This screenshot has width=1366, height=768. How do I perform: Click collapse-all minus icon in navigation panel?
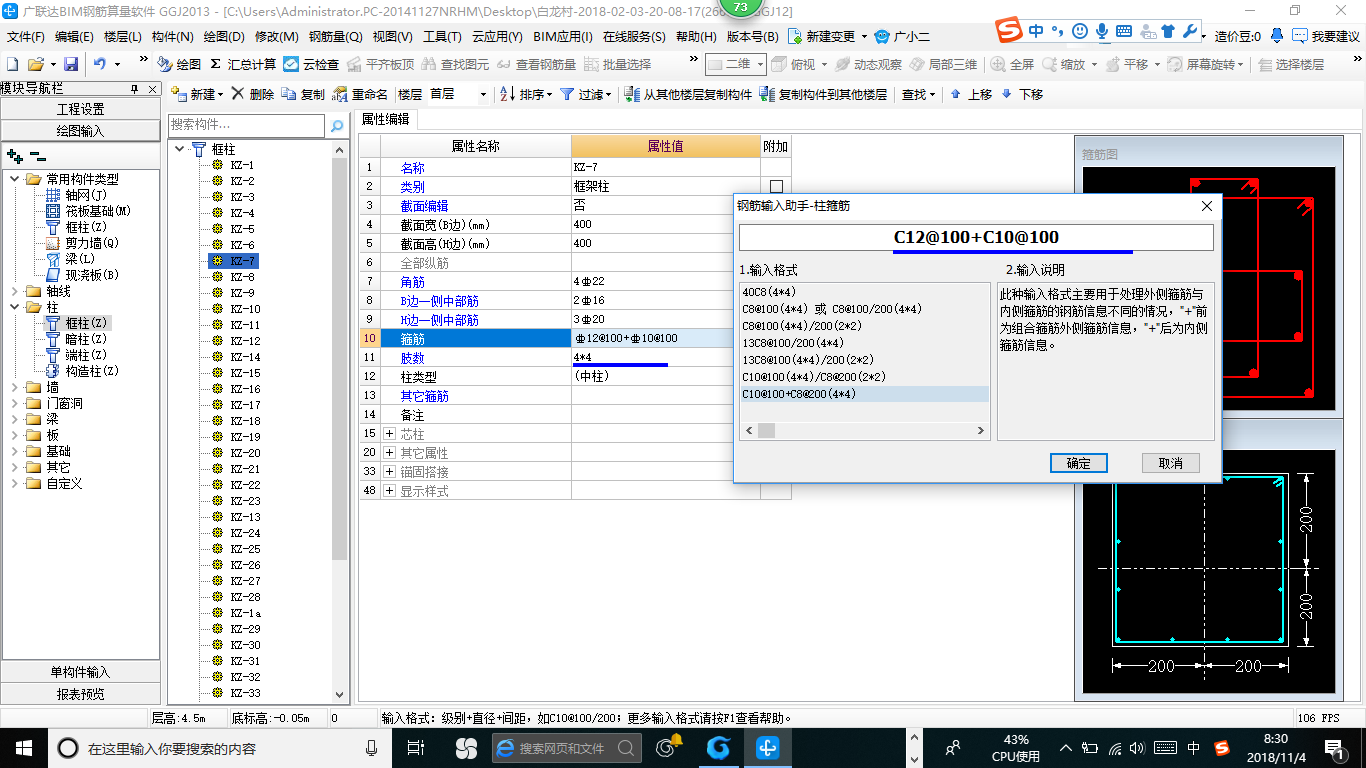(37, 156)
